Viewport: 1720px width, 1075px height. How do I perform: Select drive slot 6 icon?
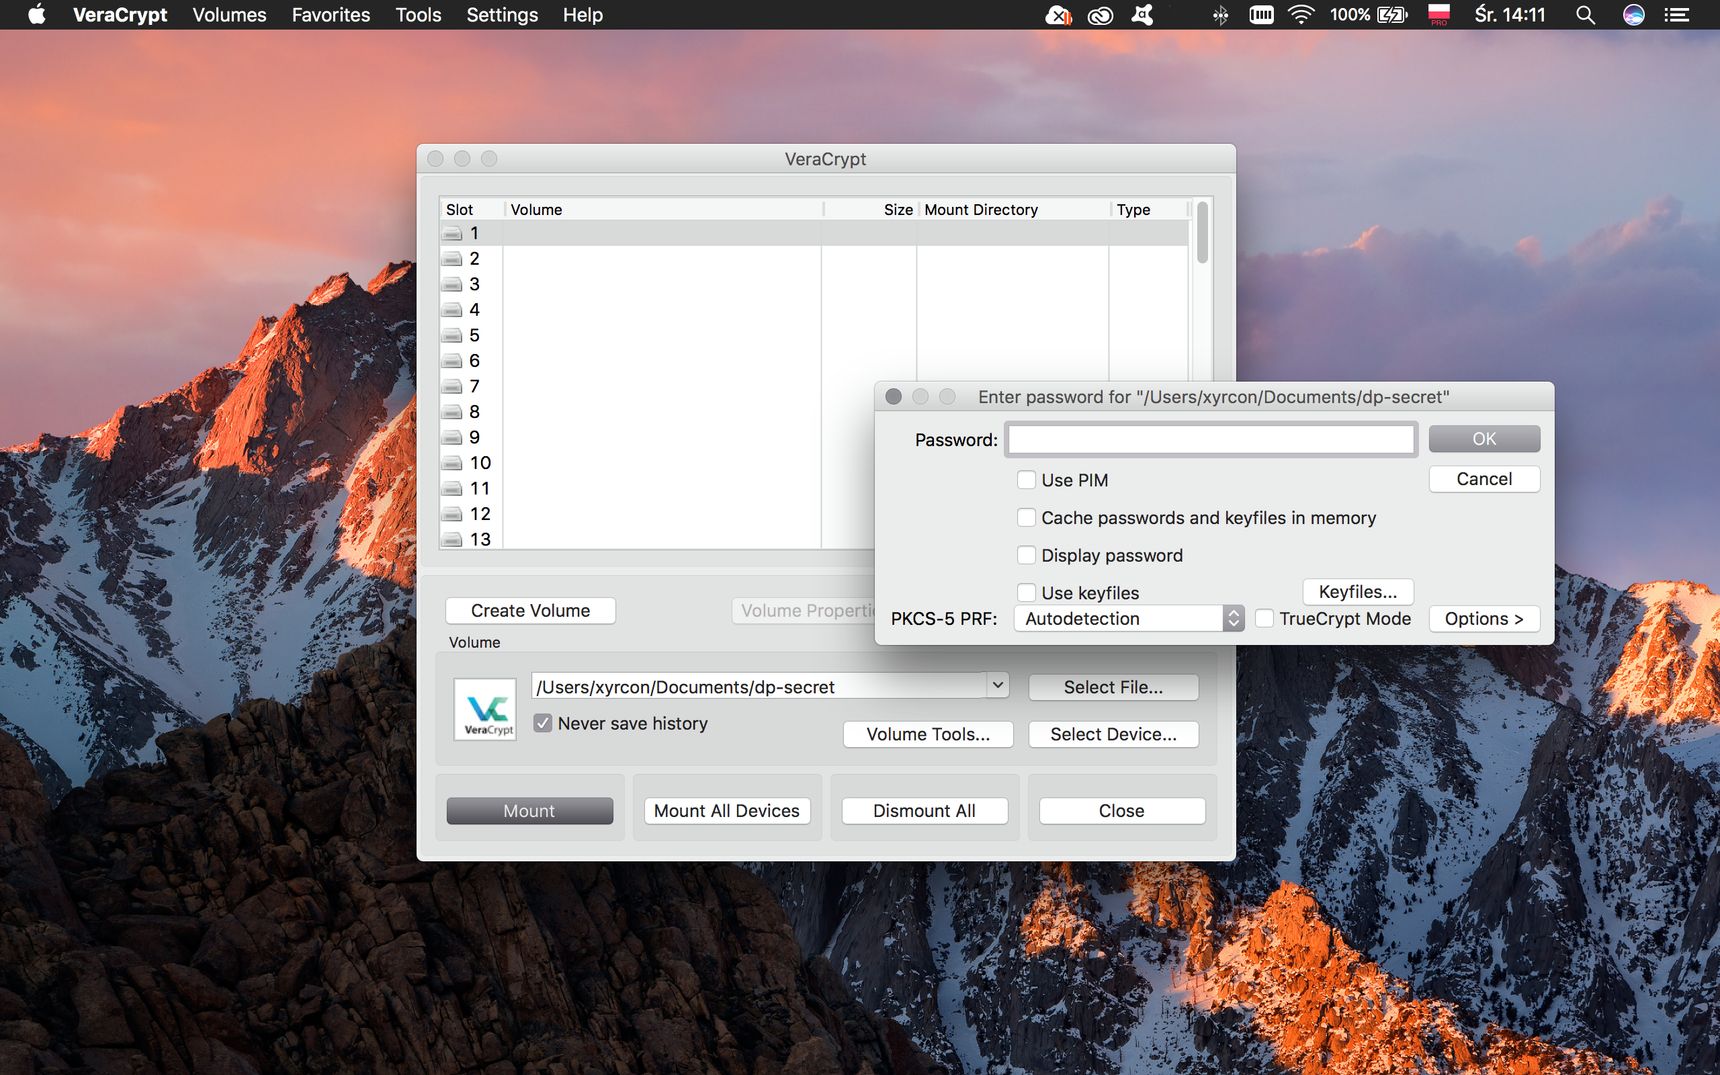click(453, 361)
